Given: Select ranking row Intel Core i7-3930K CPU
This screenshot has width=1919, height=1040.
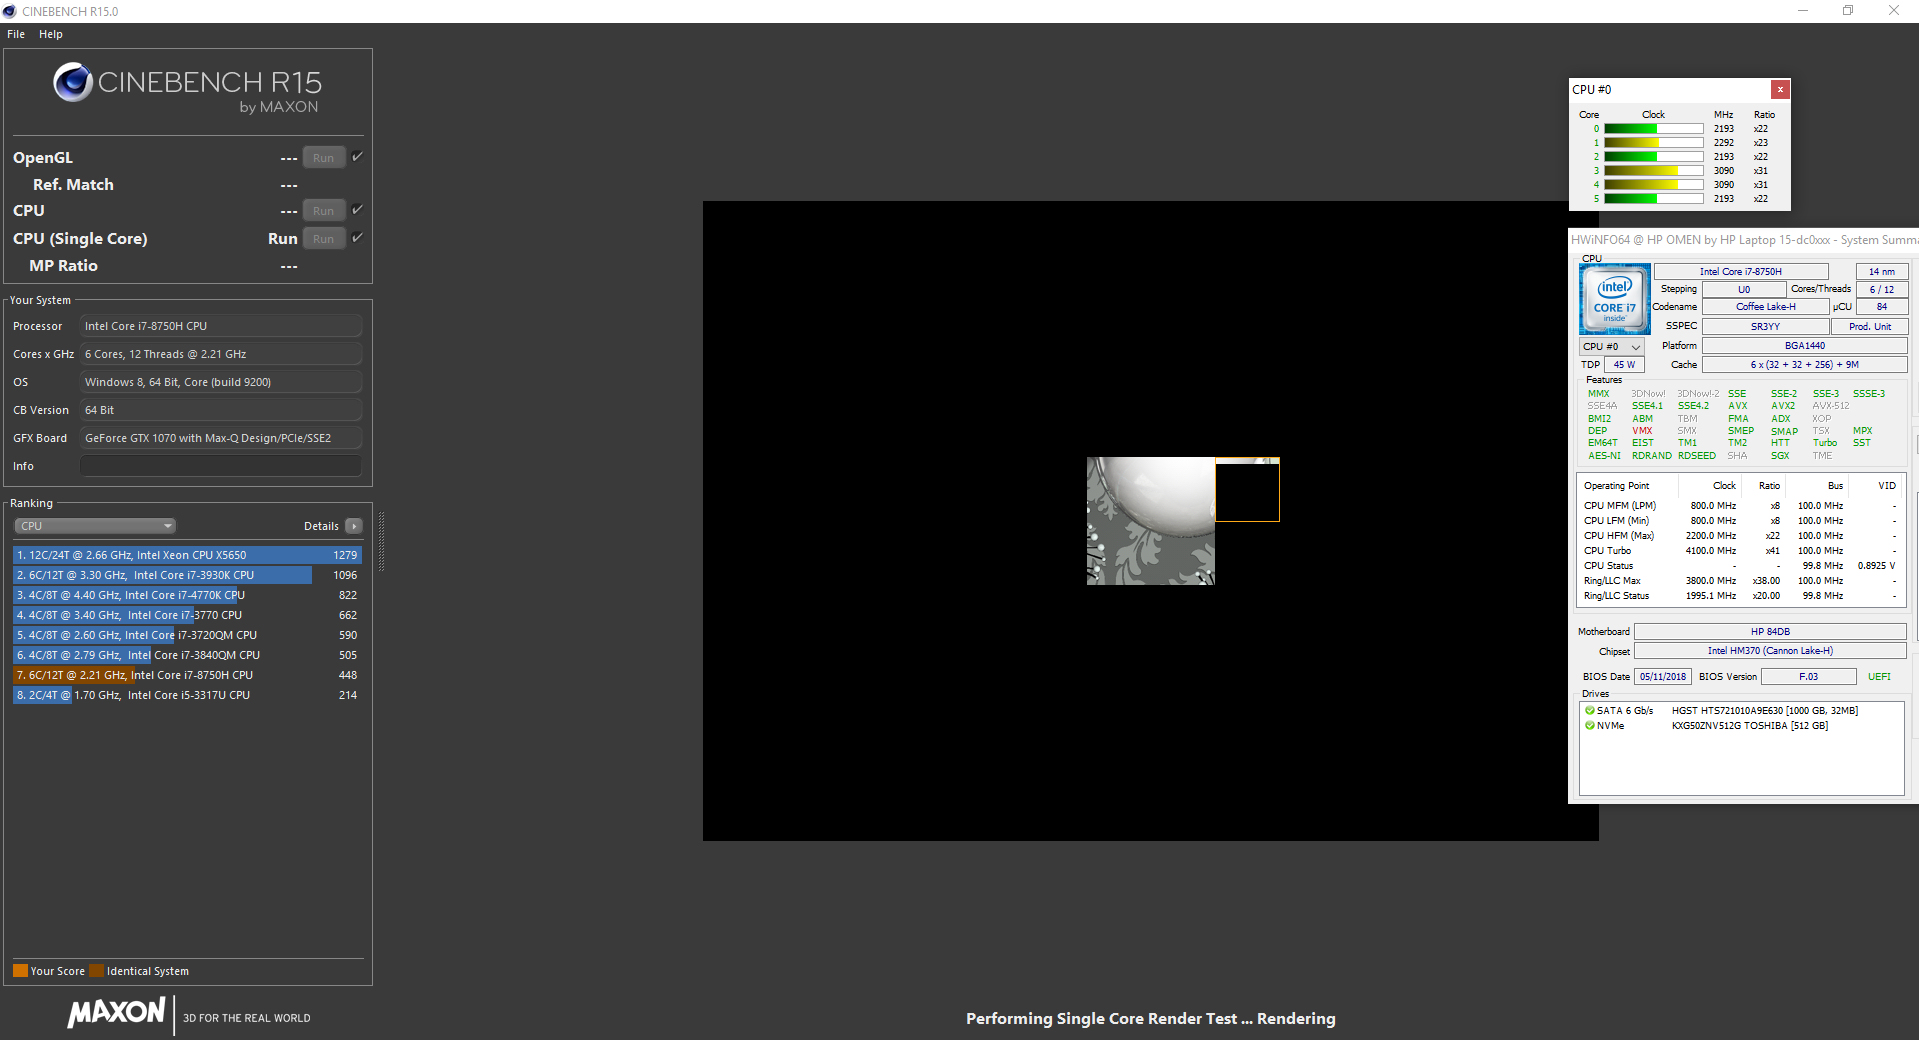Looking at the screenshot, I should [x=187, y=575].
